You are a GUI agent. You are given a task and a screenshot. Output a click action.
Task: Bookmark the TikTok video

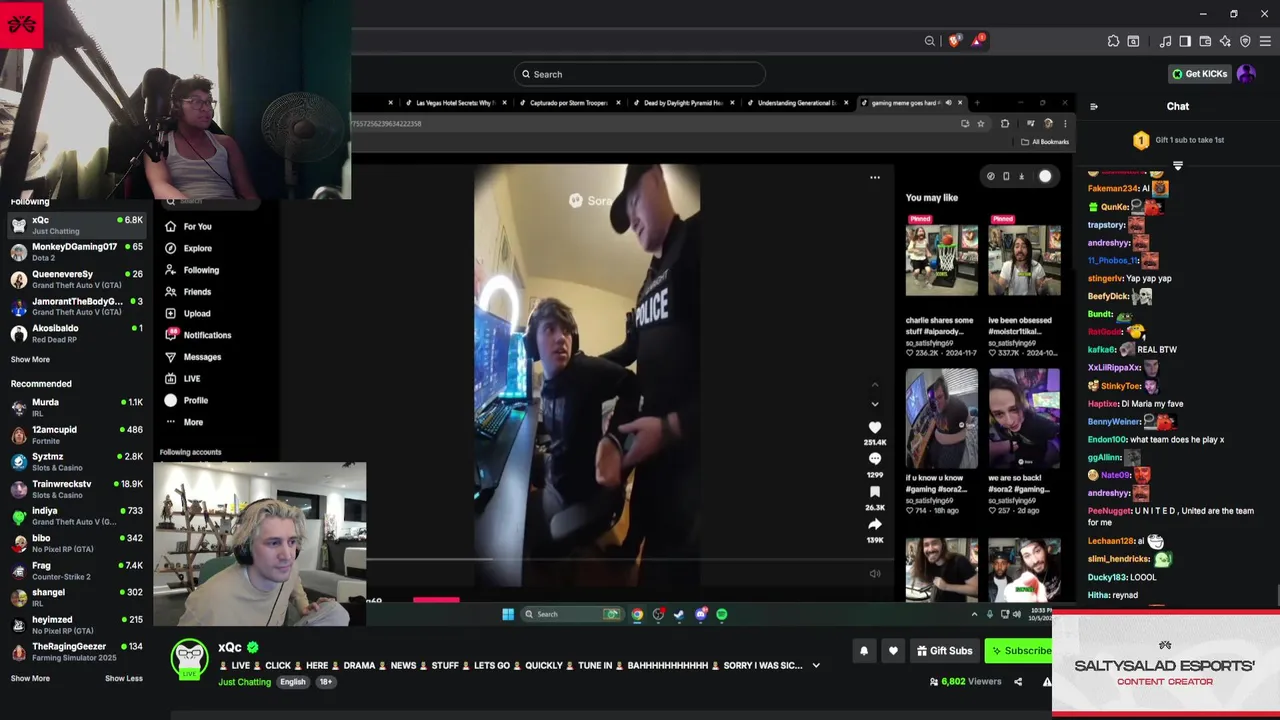click(875, 492)
